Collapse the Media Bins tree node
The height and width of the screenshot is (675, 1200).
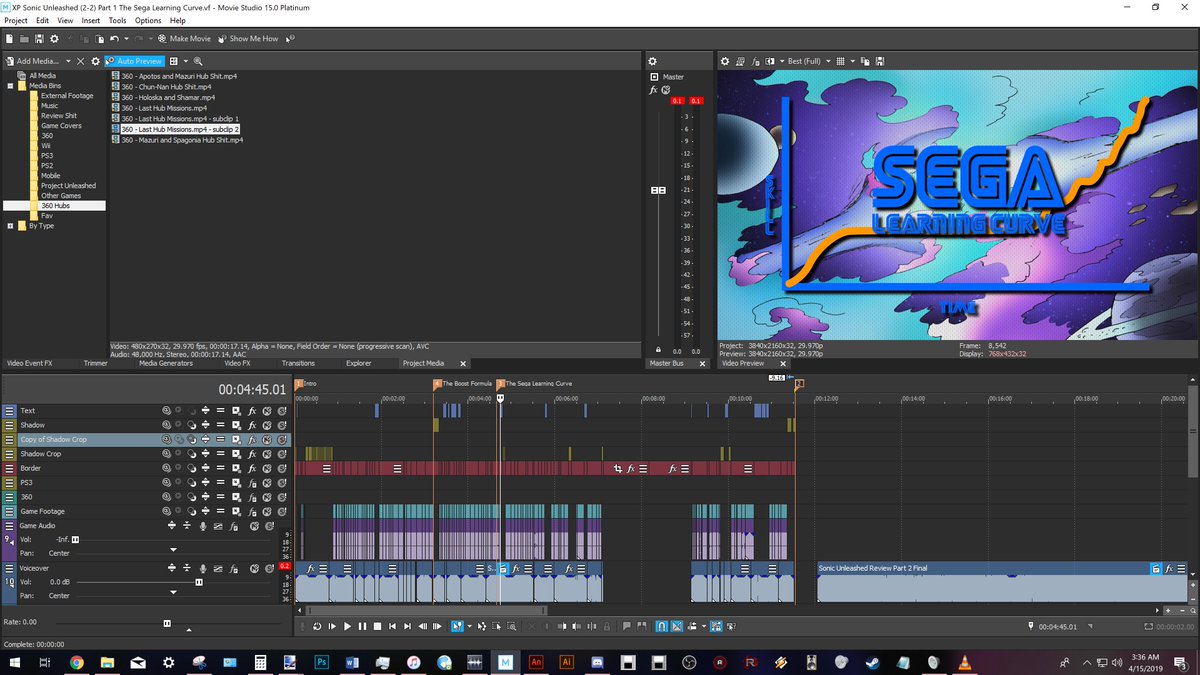10,86
